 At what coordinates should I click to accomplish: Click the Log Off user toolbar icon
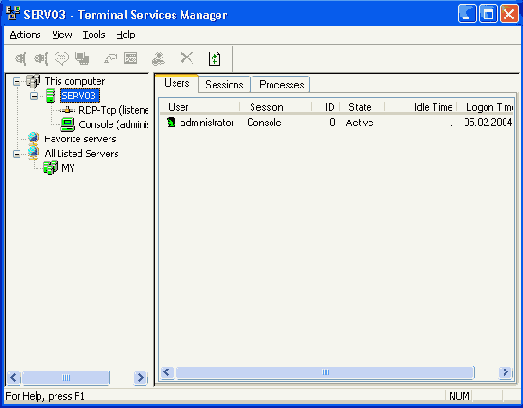pos(158,59)
